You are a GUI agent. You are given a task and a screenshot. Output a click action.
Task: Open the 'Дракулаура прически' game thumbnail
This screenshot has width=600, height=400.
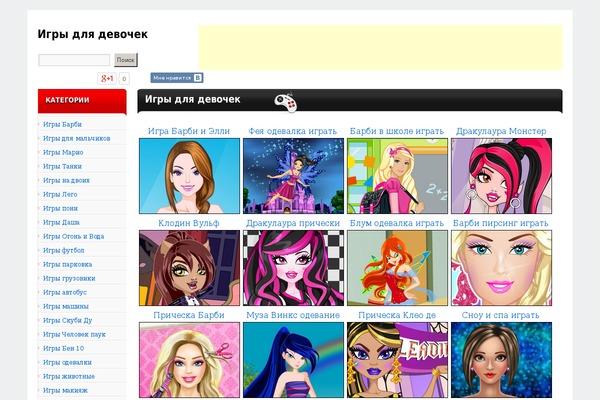[293, 268]
